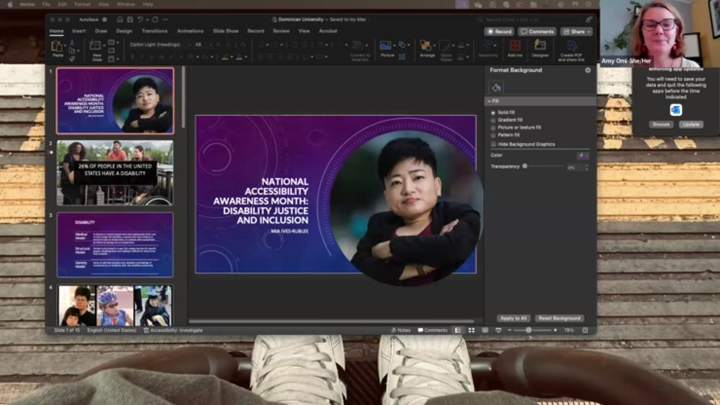Click the Paste clipboard icon
Screen dimensions: 720x405
click(57, 46)
